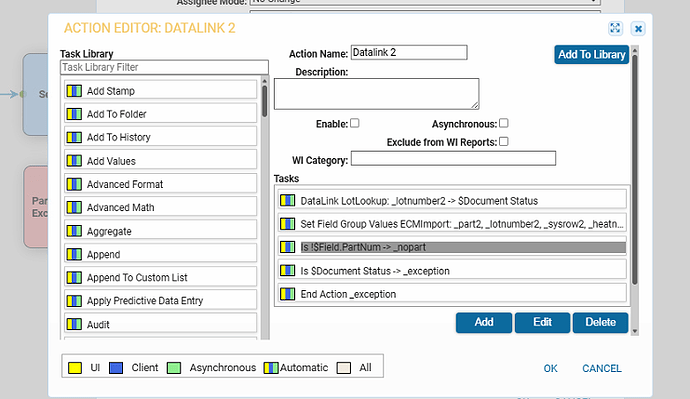Click the Is !$Field.PartNum task icon
Viewport: 690px width, 399px height.
tap(287, 247)
